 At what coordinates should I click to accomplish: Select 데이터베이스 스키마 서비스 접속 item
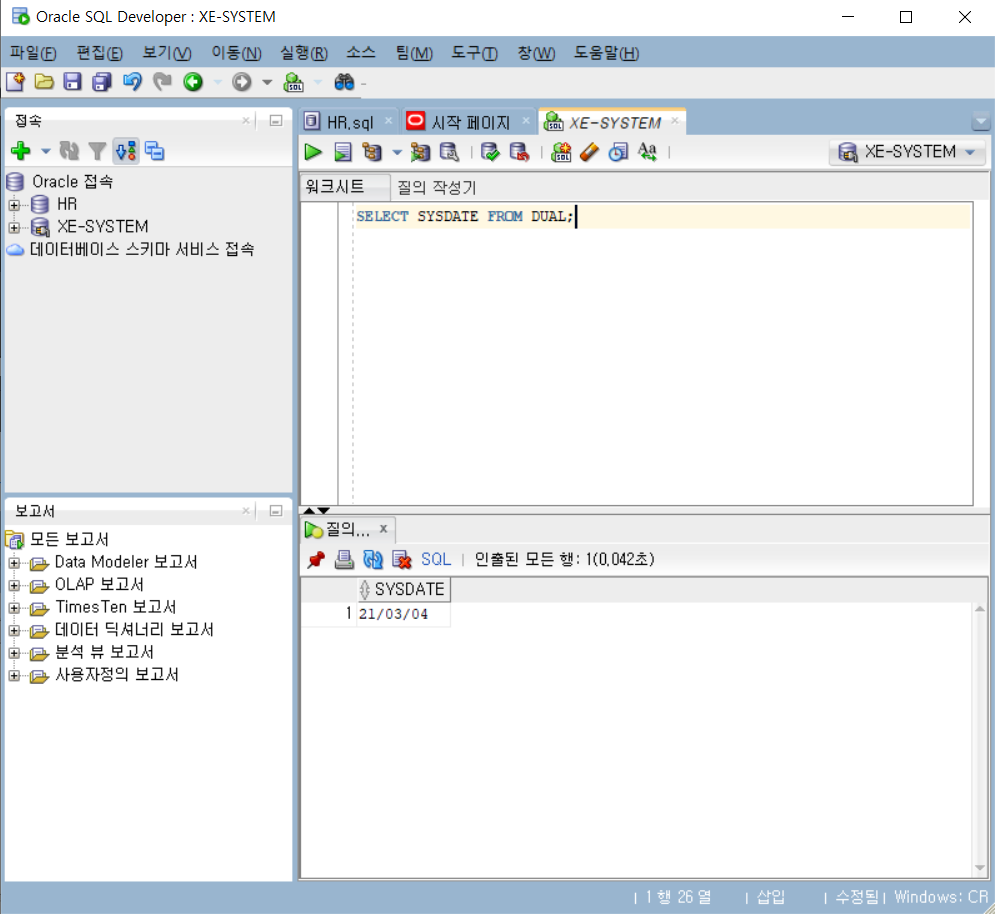coord(142,249)
